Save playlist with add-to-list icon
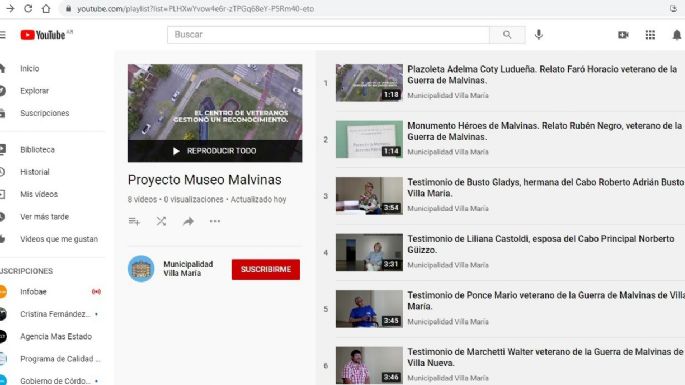685x385 pixels. [x=134, y=221]
